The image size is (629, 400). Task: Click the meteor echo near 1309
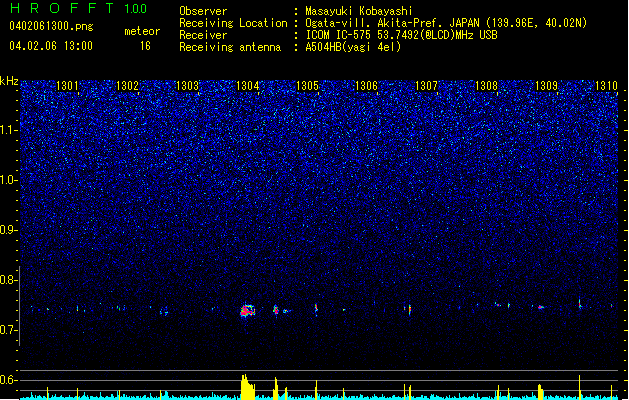coord(541,307)
